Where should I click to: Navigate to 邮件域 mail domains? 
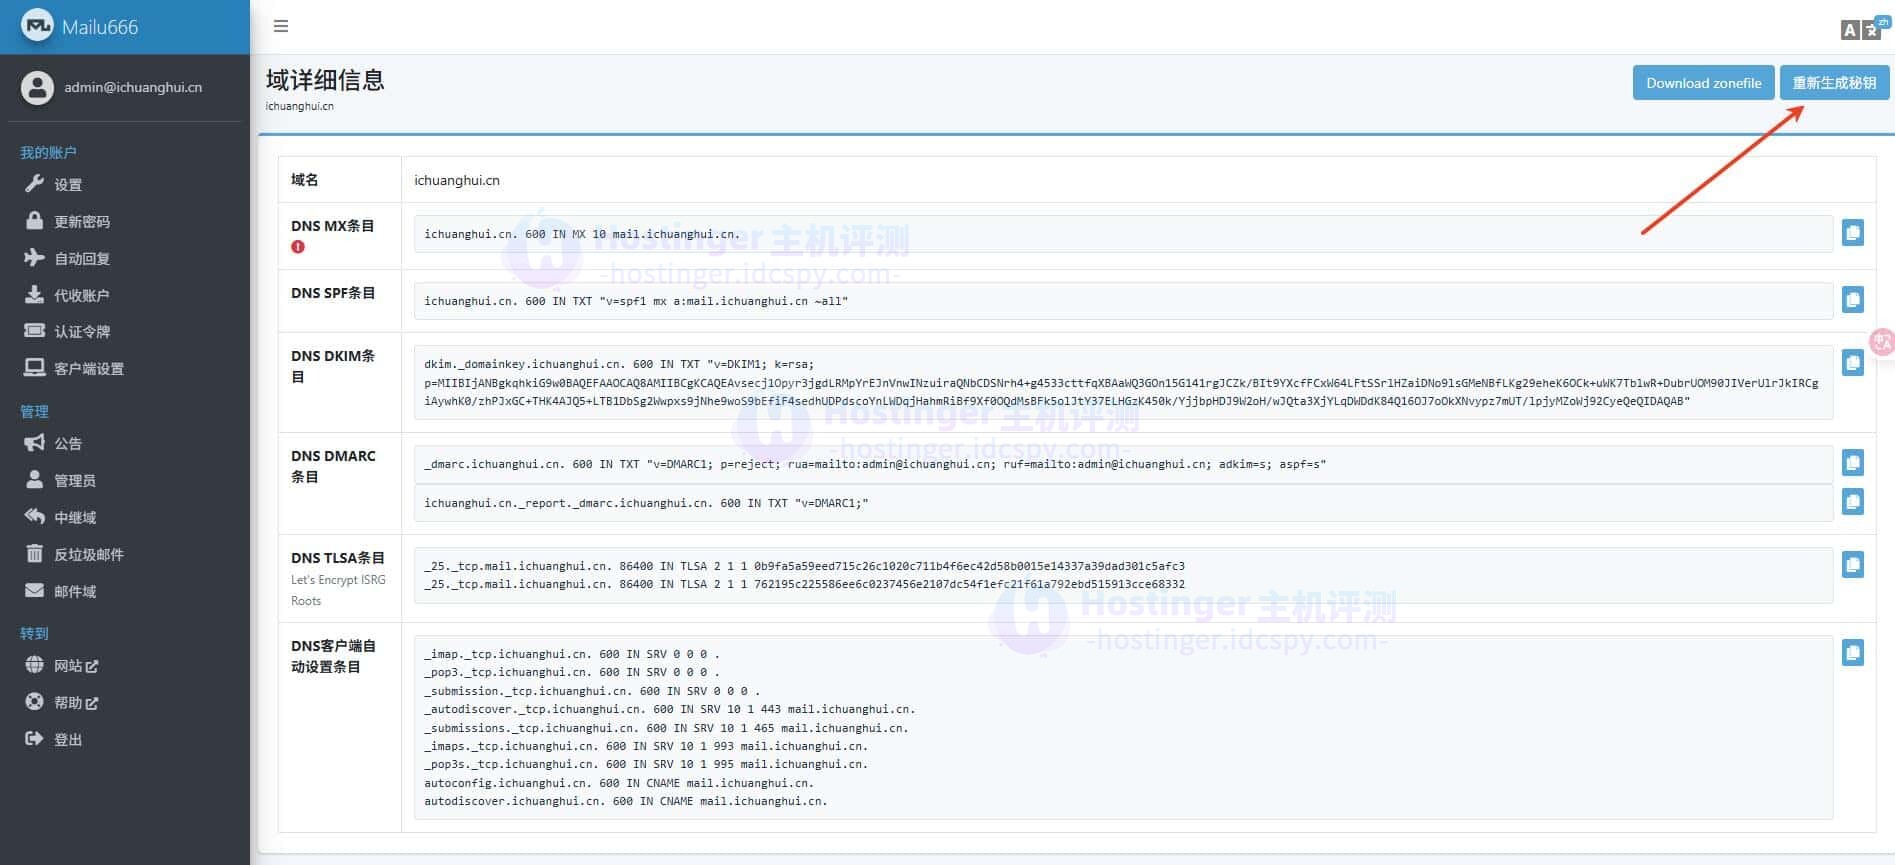pyautogui.click(x=75, y=592)
